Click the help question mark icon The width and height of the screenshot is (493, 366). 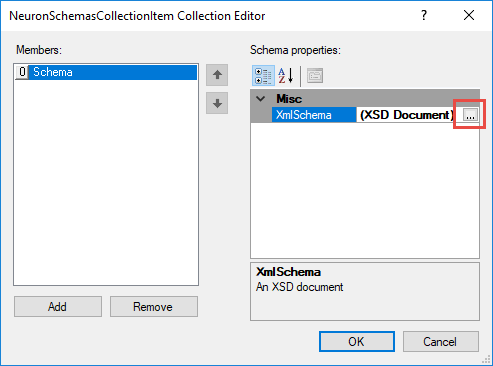[424, 15]
